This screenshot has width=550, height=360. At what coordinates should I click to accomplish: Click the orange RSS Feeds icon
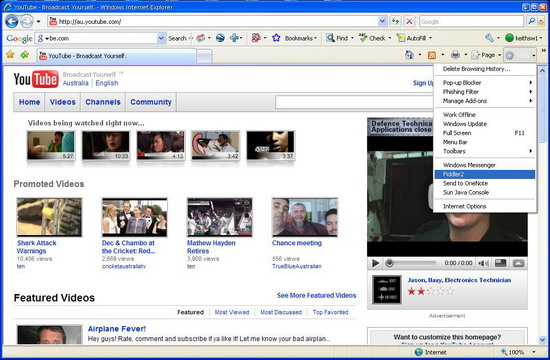(x=432, y=55)
